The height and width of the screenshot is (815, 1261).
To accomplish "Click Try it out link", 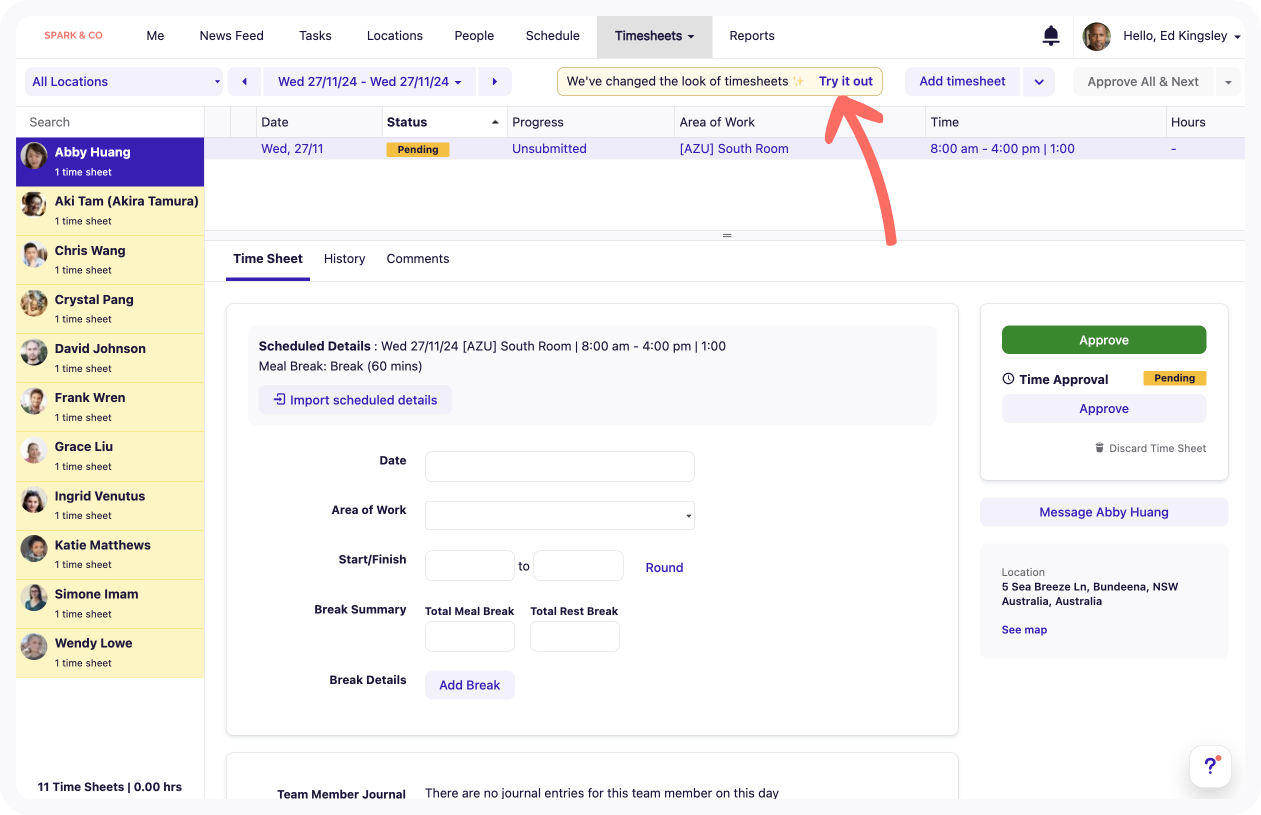I will click(x=846, y=82).
